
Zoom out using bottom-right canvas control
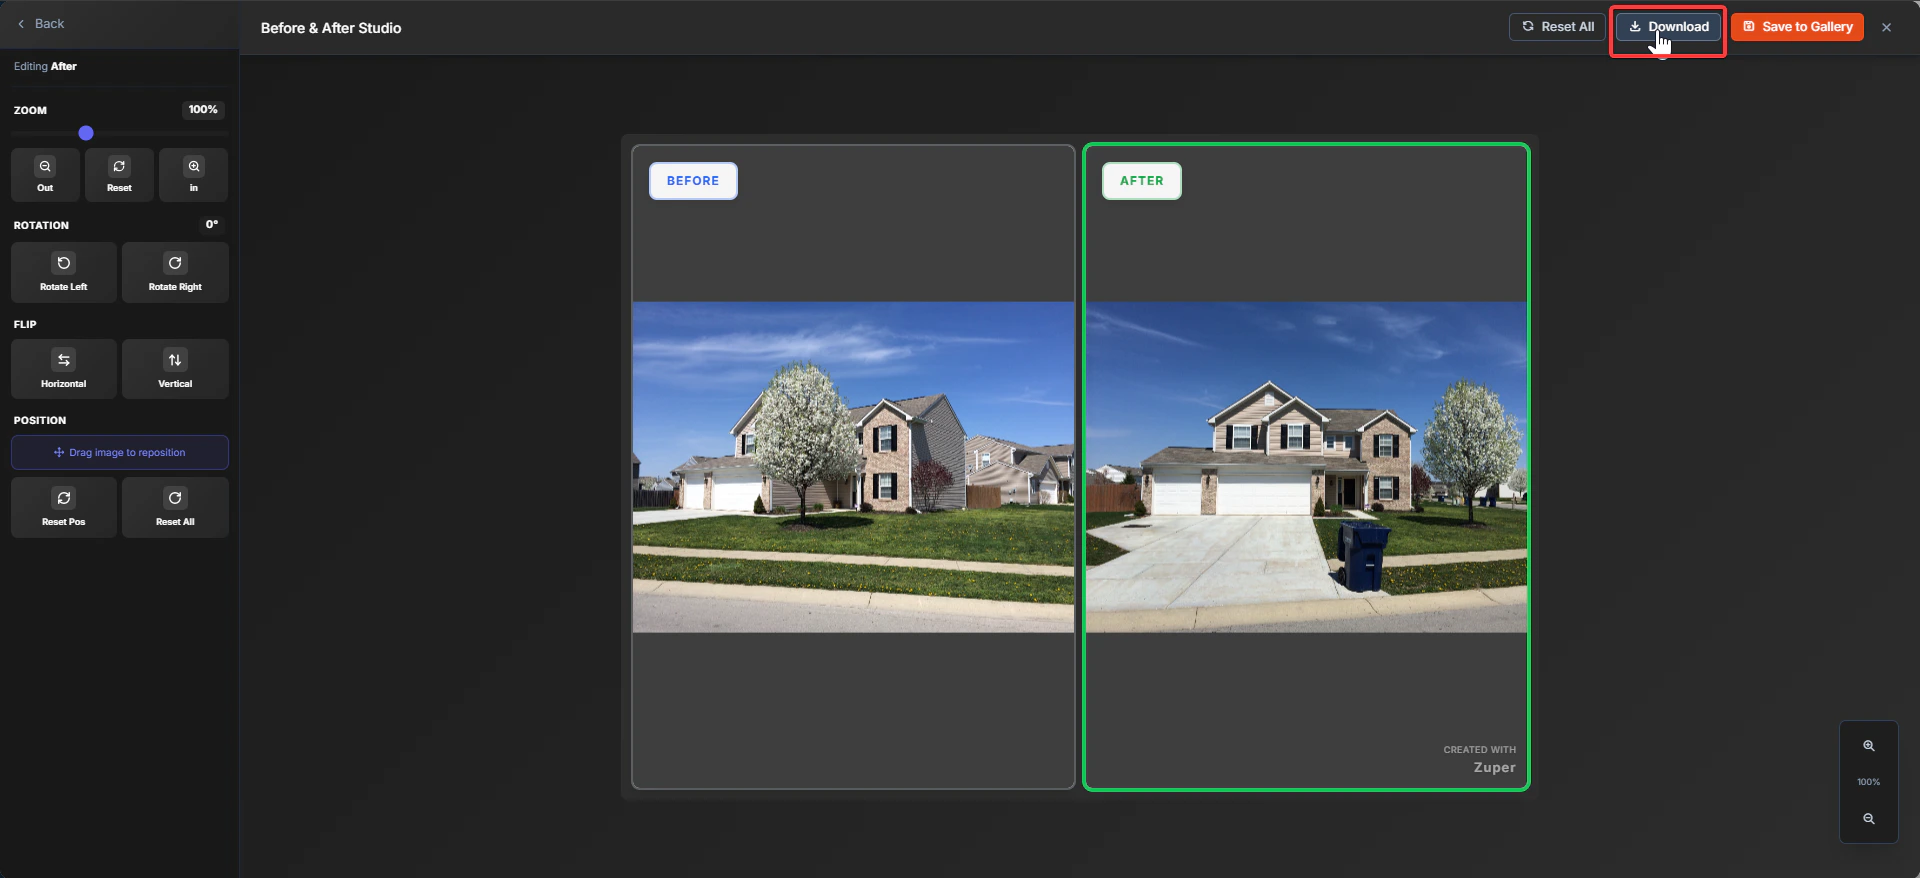[1869, 819]
